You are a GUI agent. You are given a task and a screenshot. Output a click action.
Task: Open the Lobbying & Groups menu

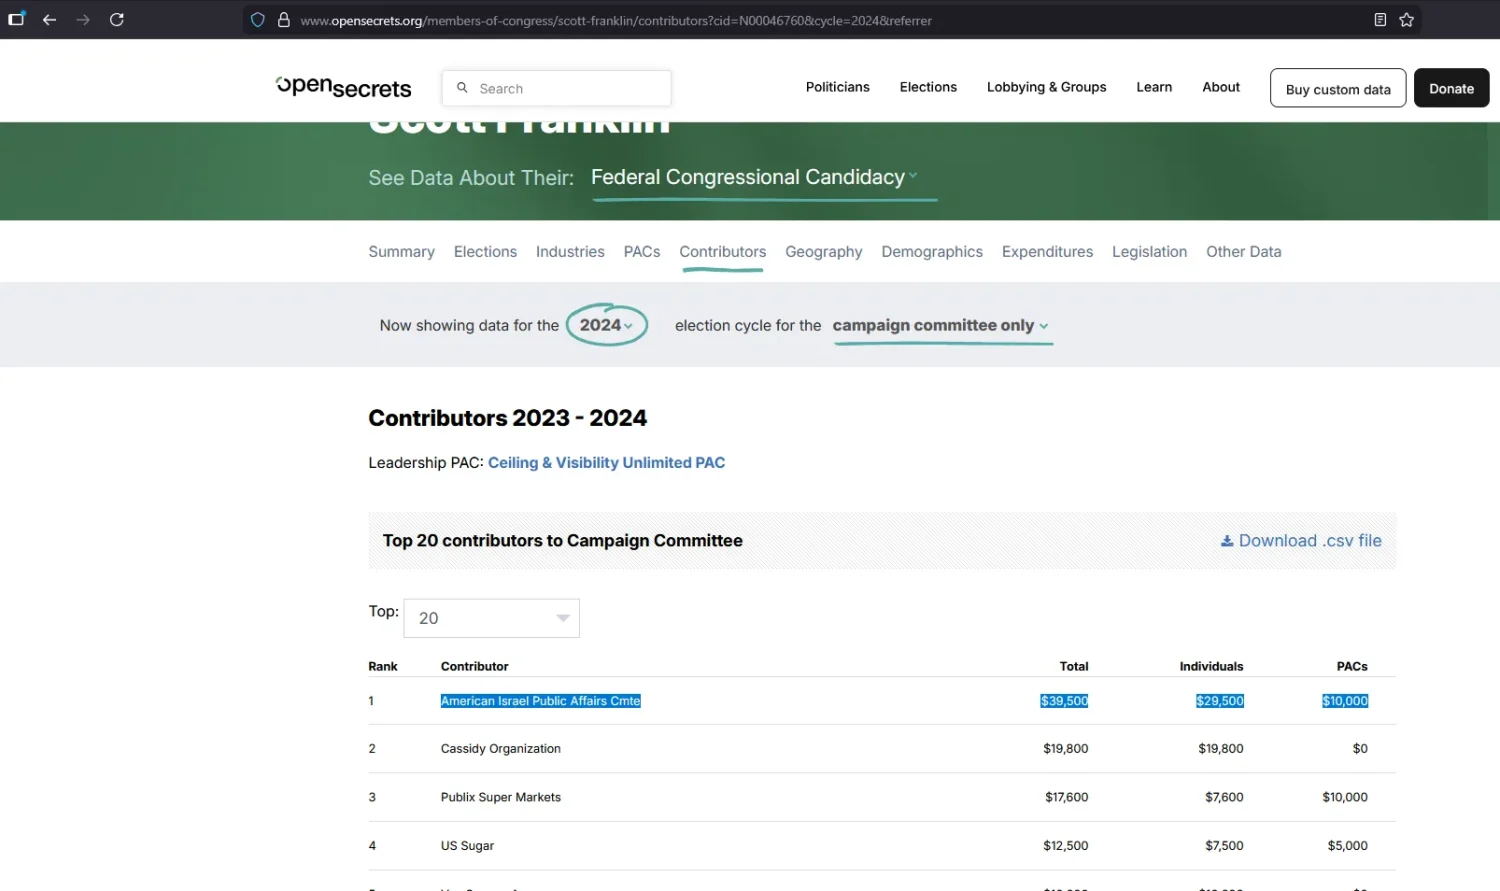pos(1046,87)
